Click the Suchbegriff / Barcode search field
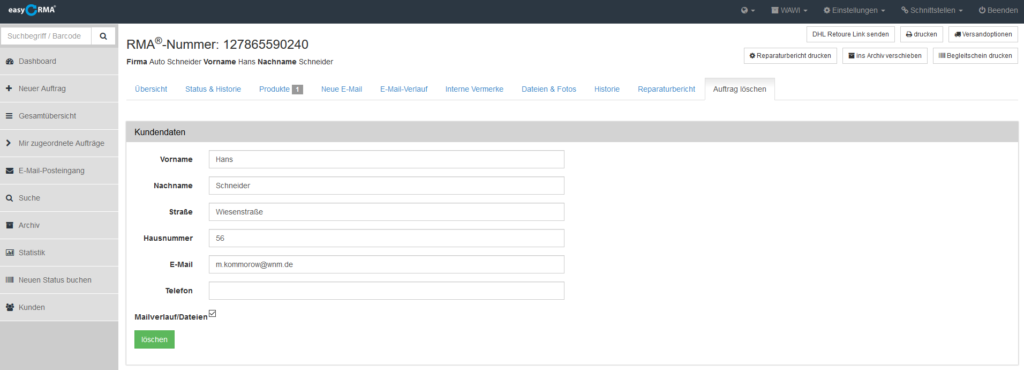The height and width of the screenshot is (370, 1024). [x=46, y=37]
